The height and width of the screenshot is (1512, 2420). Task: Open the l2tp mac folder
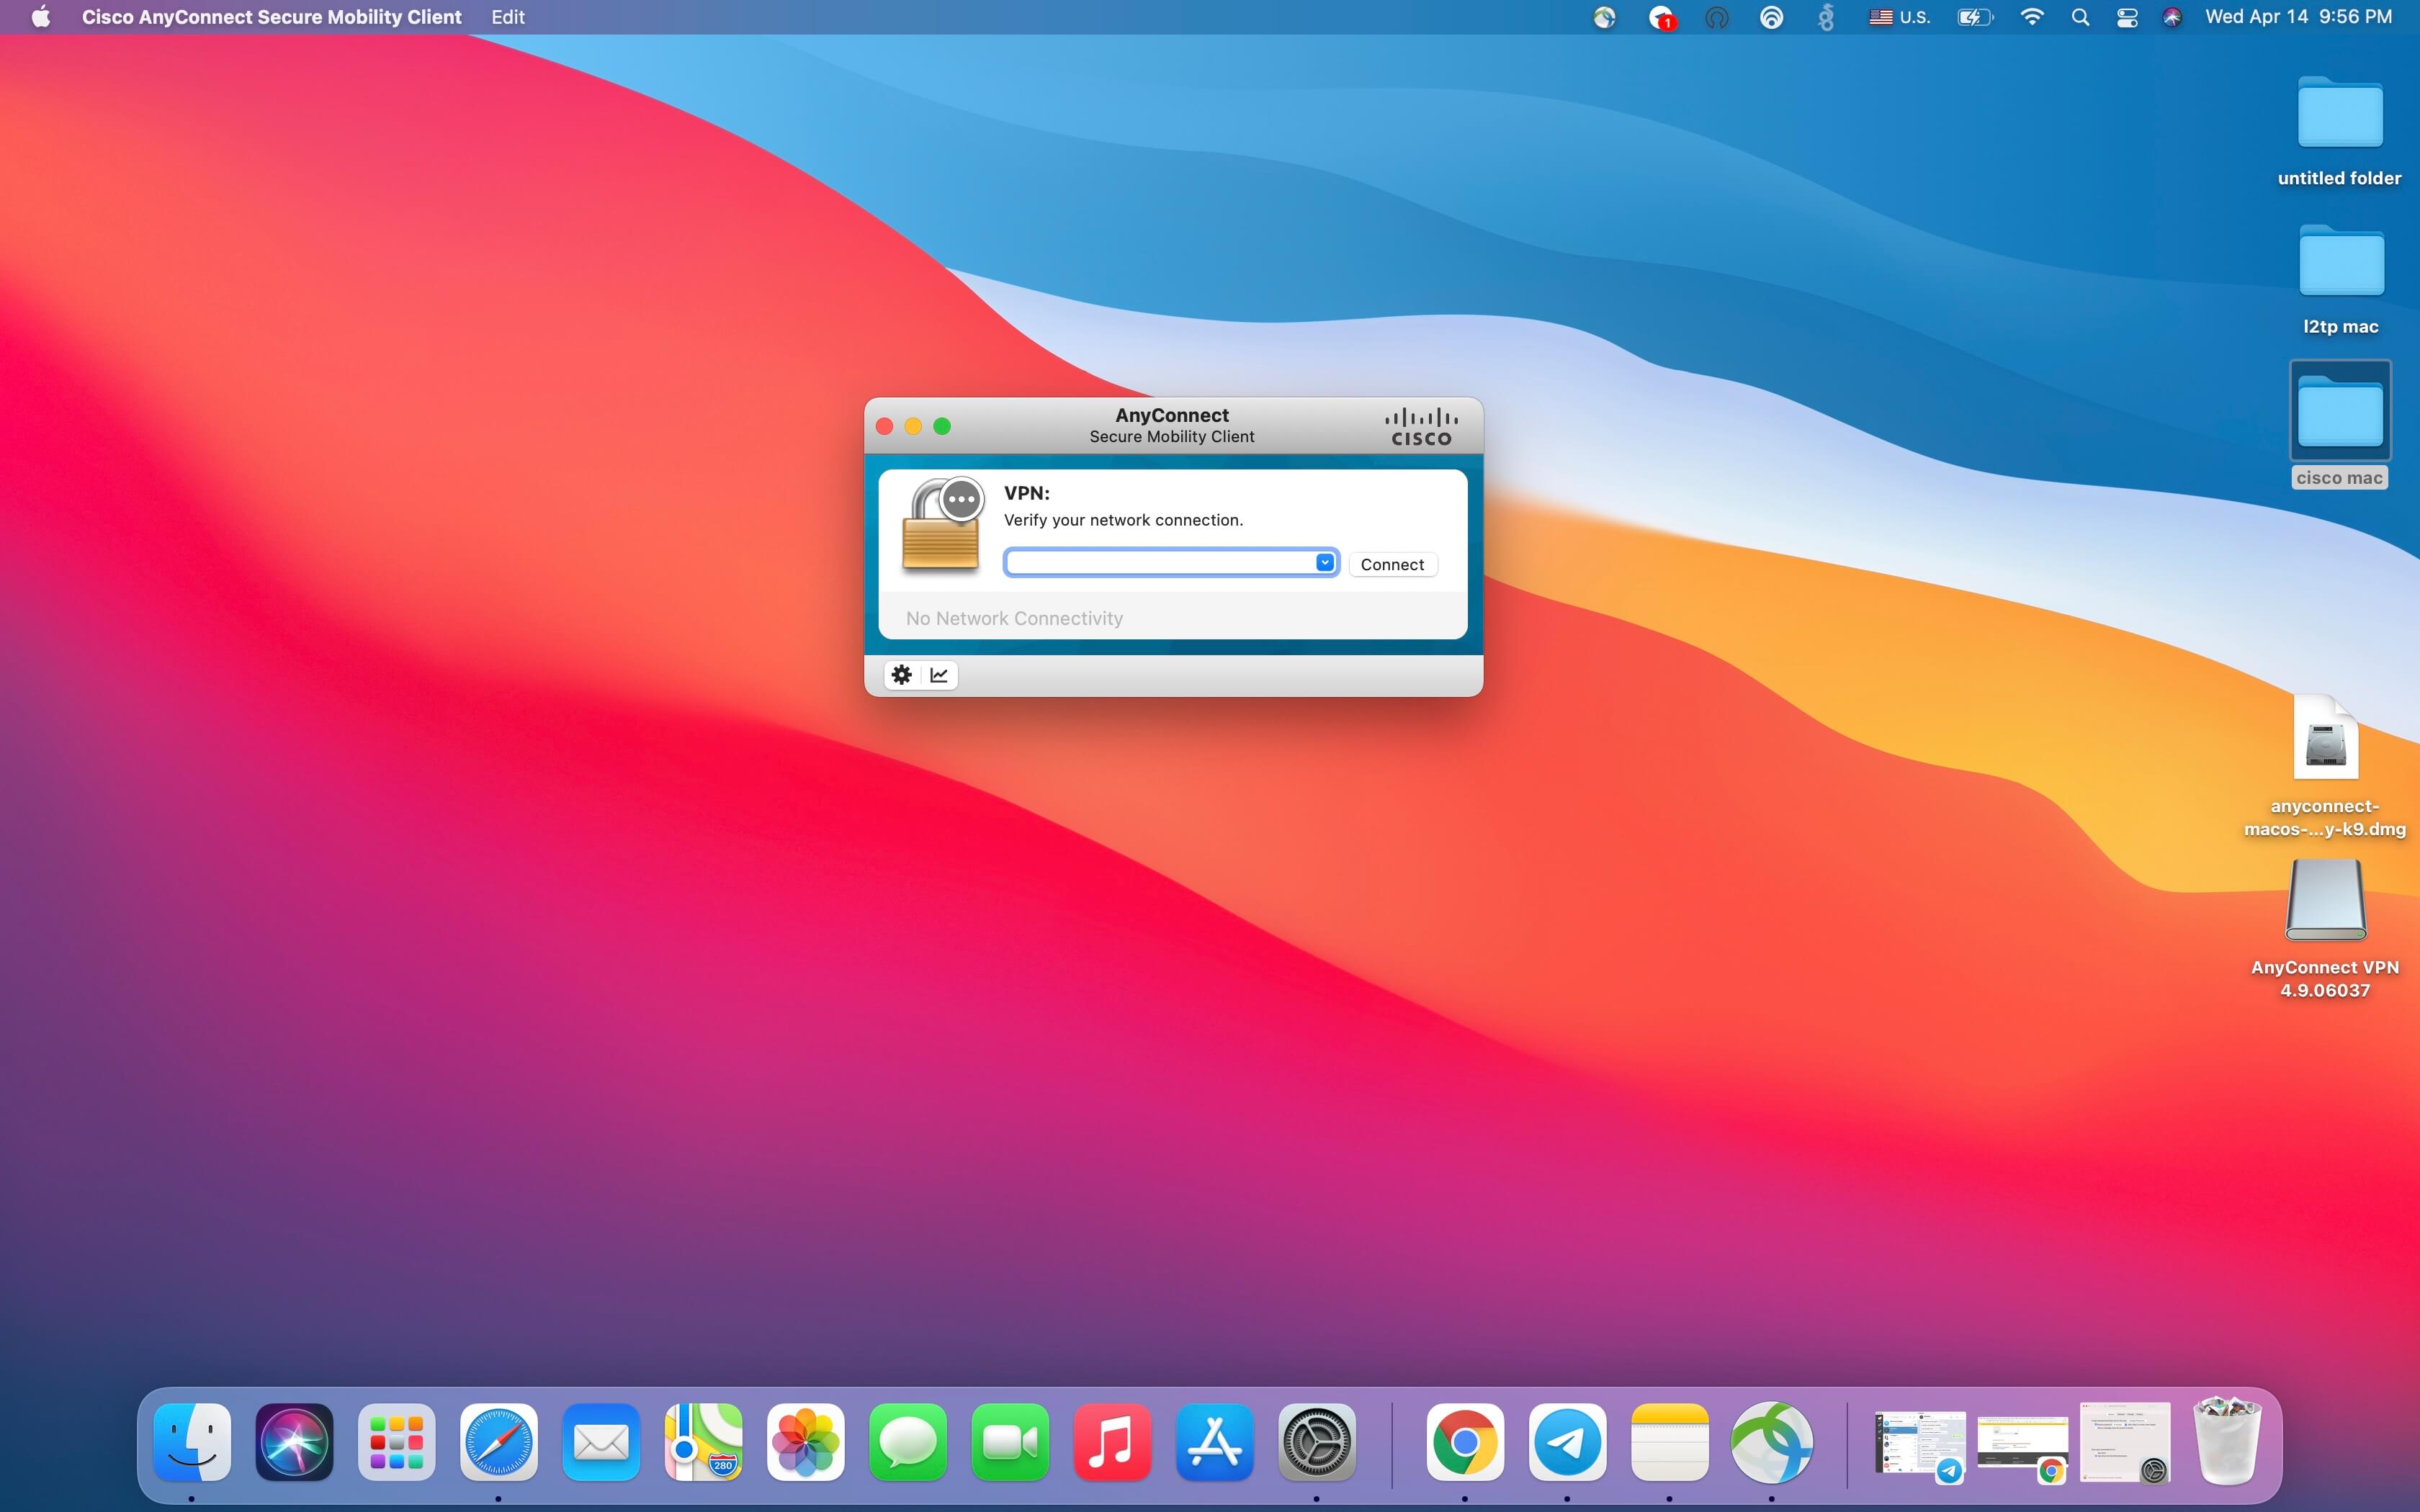click(2340, 262)
